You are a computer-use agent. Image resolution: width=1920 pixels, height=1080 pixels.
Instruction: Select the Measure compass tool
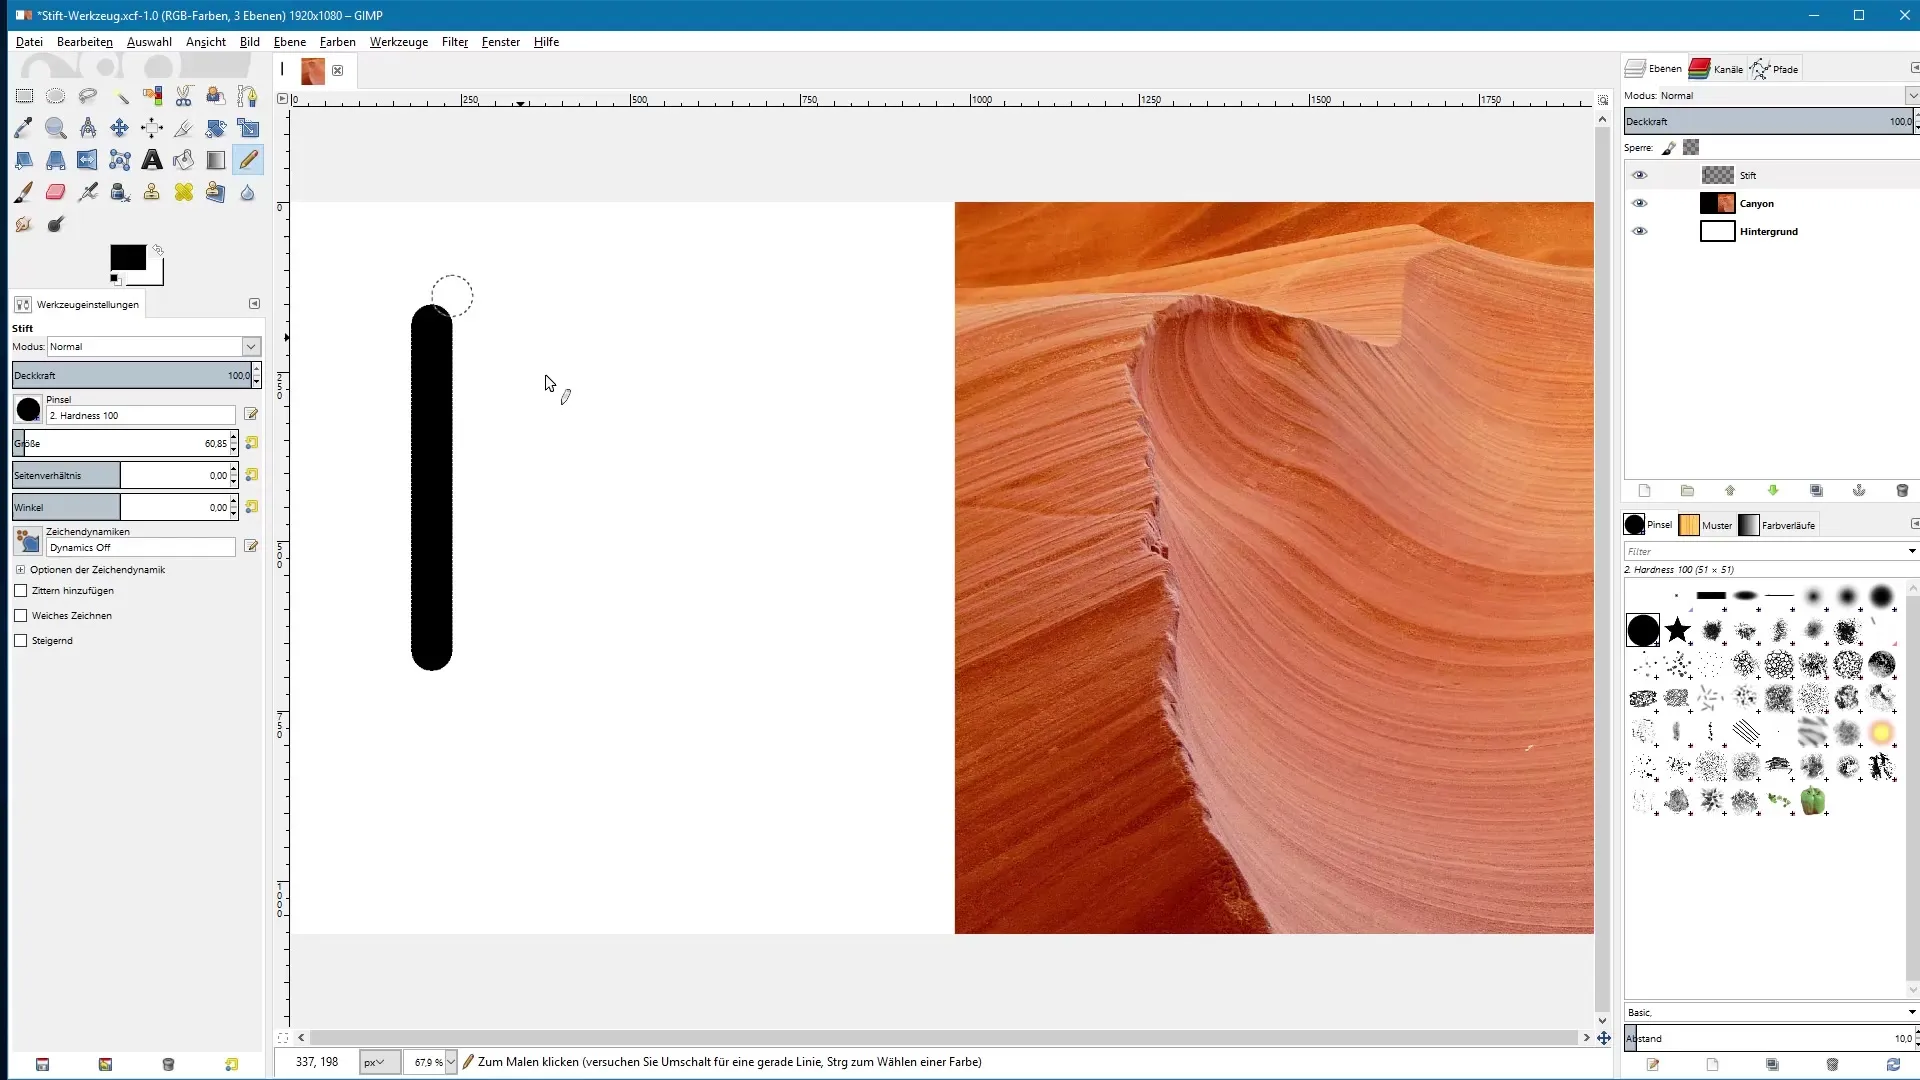click(x=88, y=128)
